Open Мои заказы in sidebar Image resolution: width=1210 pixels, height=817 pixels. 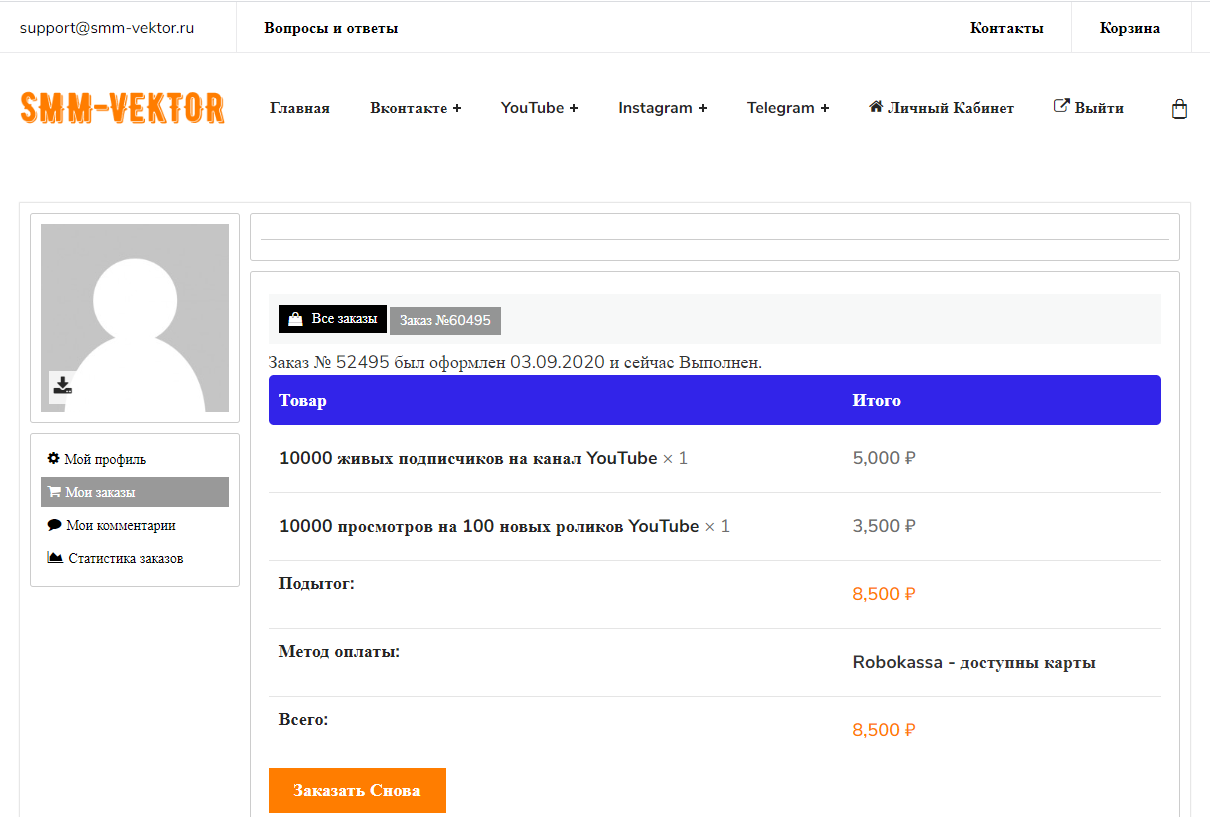tap(135, 492)
